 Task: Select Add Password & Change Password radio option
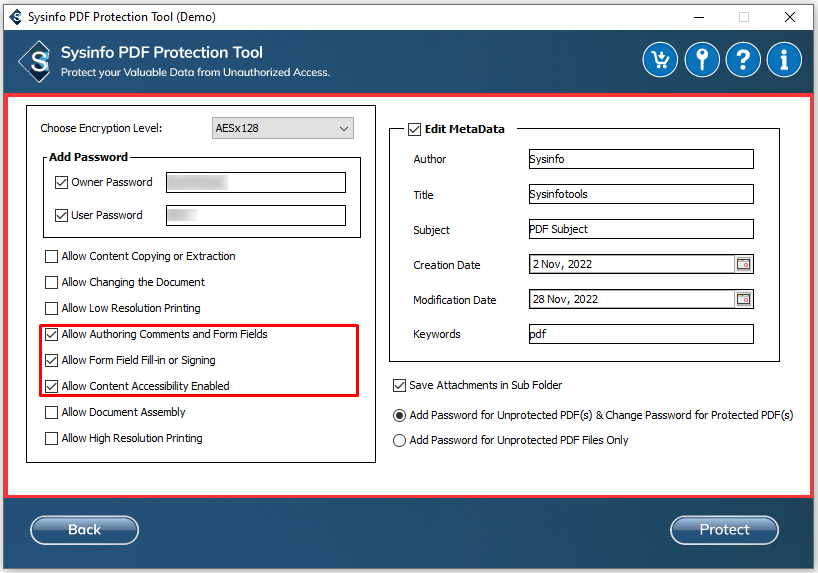pos(399,415)
